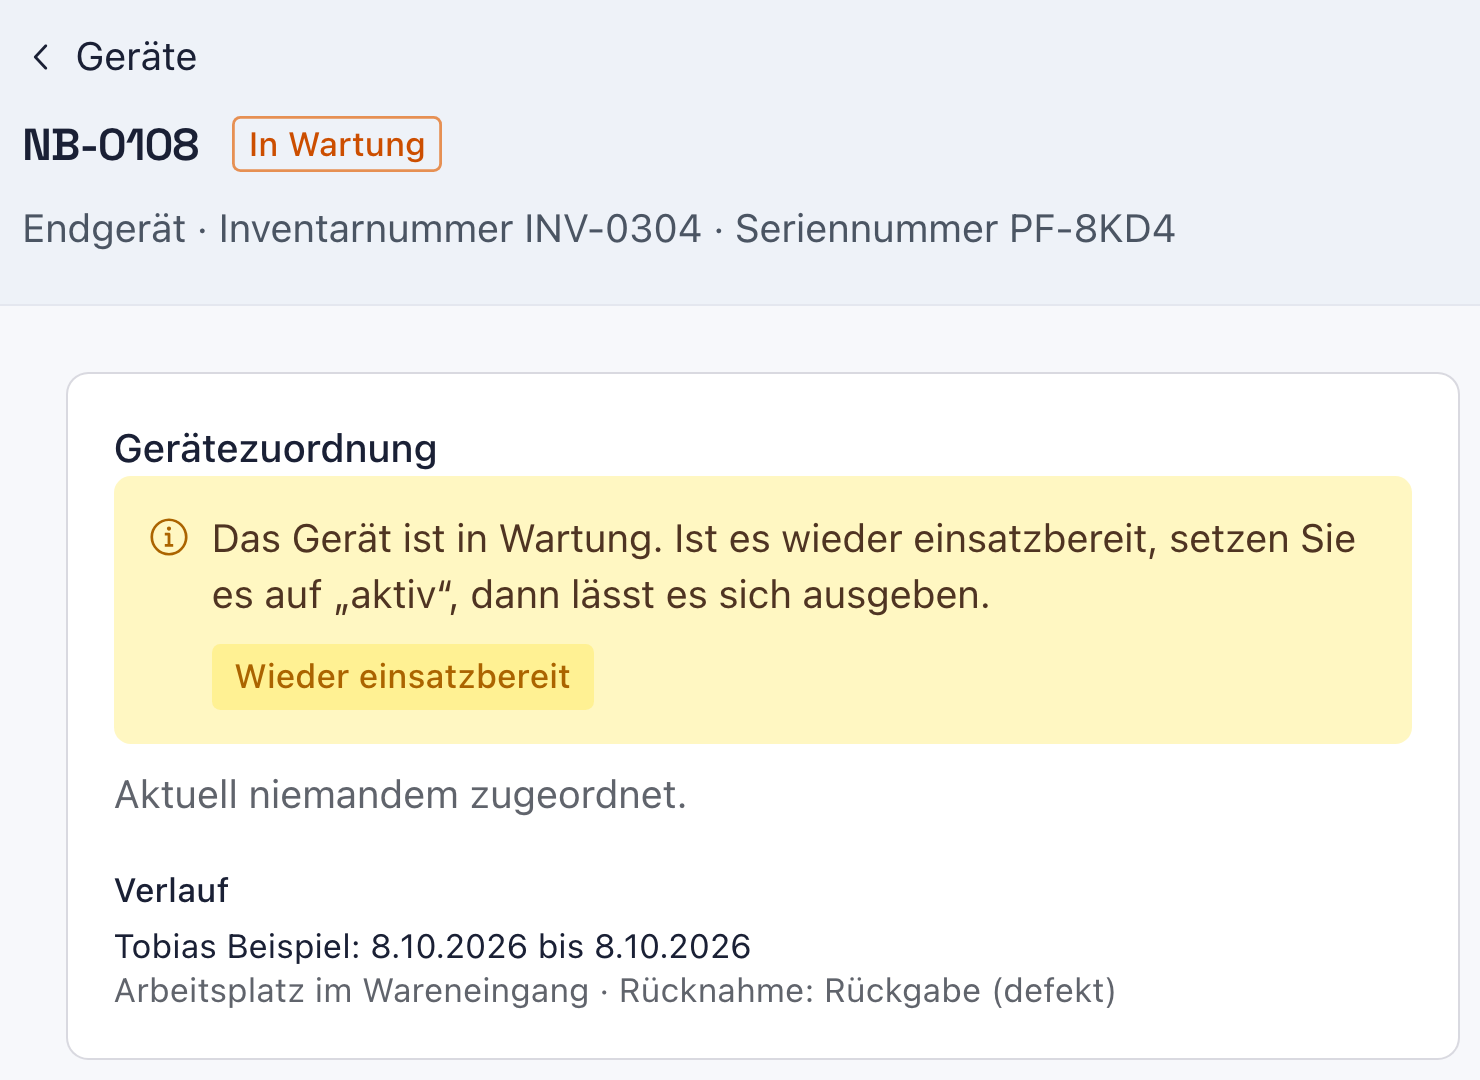Click the text 'Inventarnummer INV-0304'
This screenshot has height=1080, width=1480.
(460, 229)
